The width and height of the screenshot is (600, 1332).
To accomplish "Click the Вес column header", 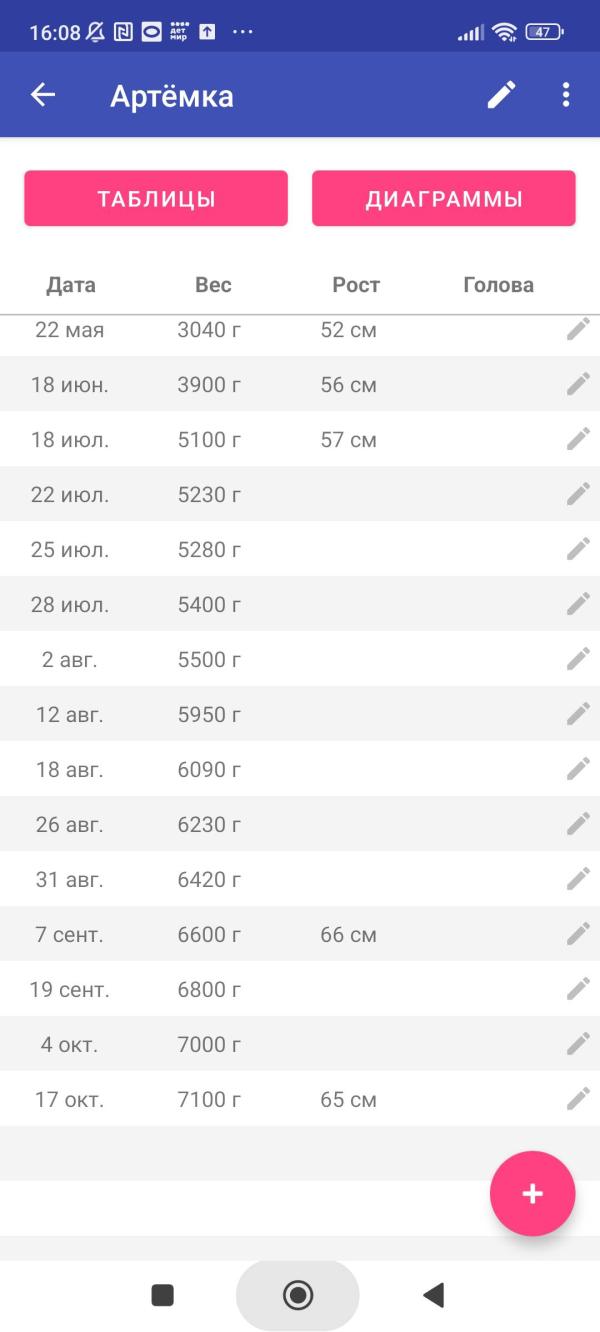I will (213, 285).
